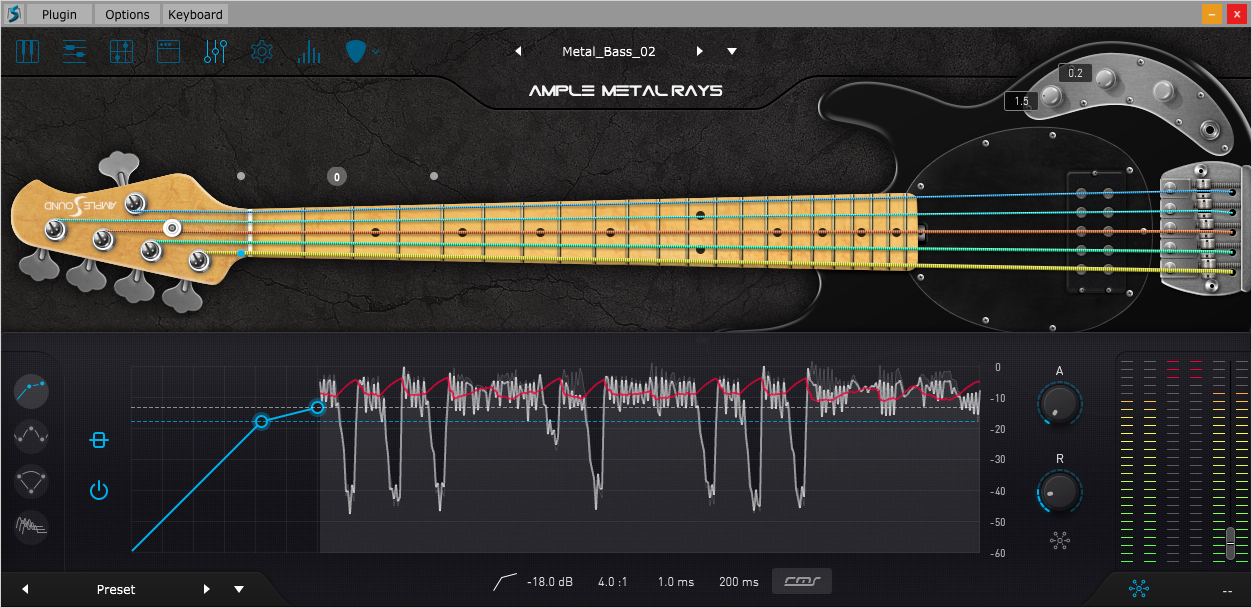Open the grid sliders panel icon
This screenshot has width=1252, height=608.
(121, 51)
